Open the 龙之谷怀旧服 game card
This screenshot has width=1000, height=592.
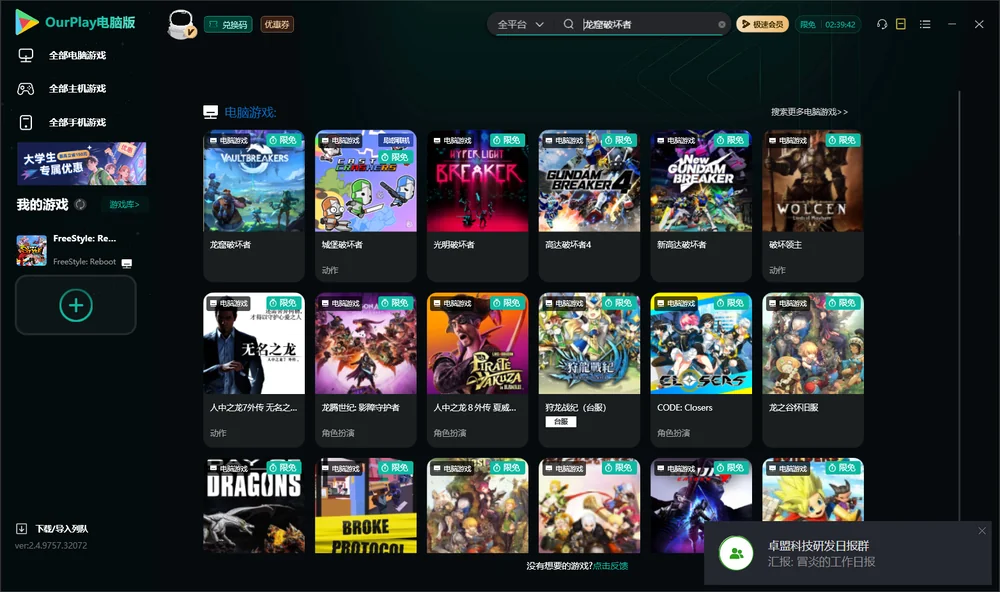813,369
